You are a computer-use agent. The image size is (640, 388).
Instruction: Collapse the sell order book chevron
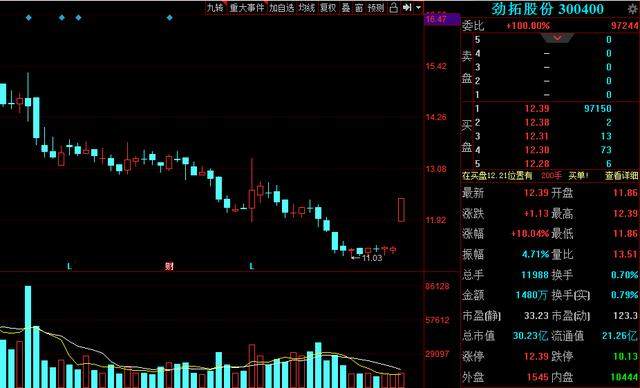pyautogui.click(x=557, y=38)
